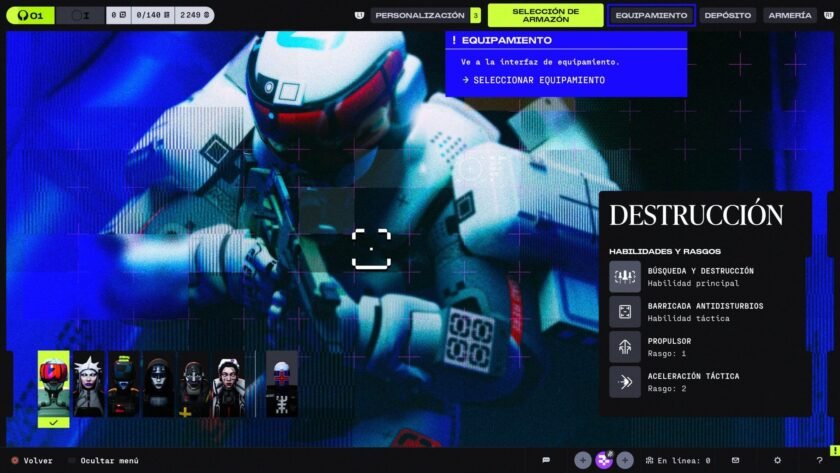
Task: Open settings gear in bottom bar
Action: (x=777, y=460)
